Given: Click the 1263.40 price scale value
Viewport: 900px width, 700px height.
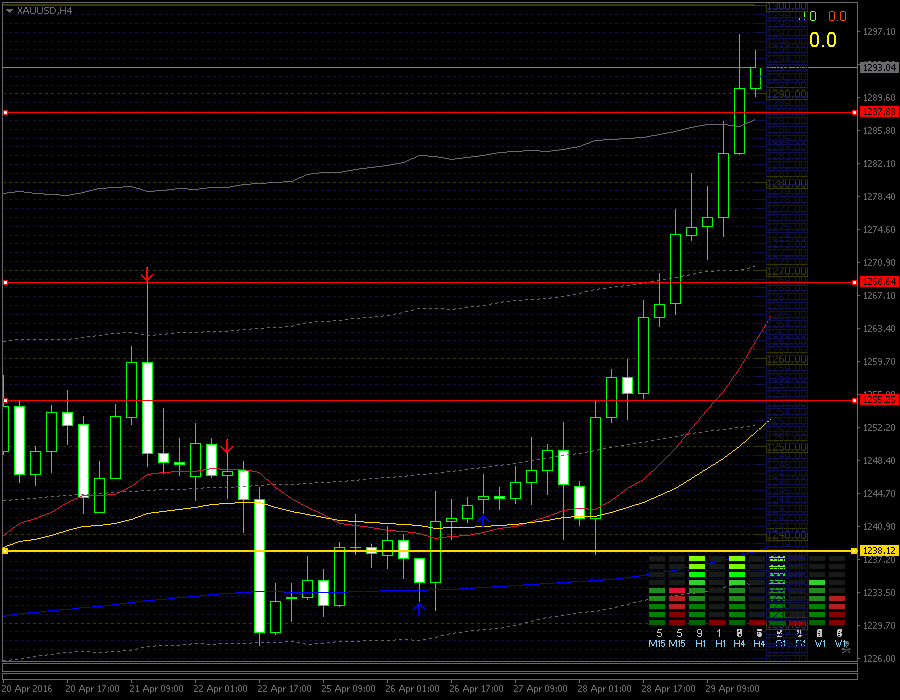Looking at the screenshot, I should pos(879,329).
